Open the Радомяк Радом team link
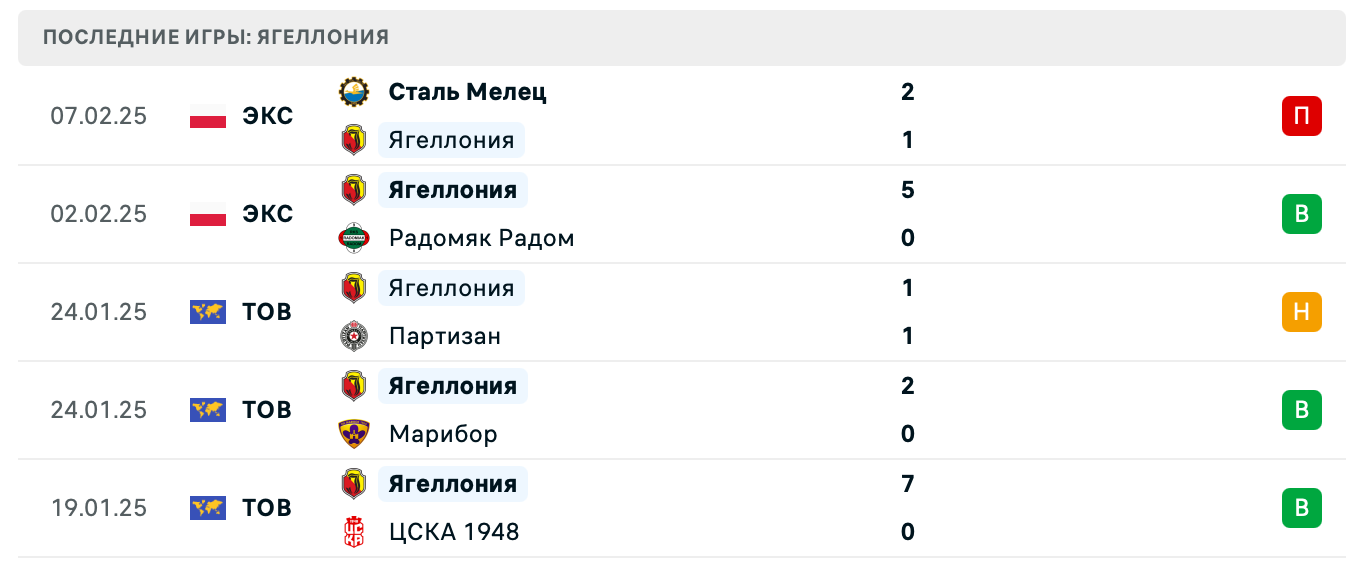 [481, 238]
